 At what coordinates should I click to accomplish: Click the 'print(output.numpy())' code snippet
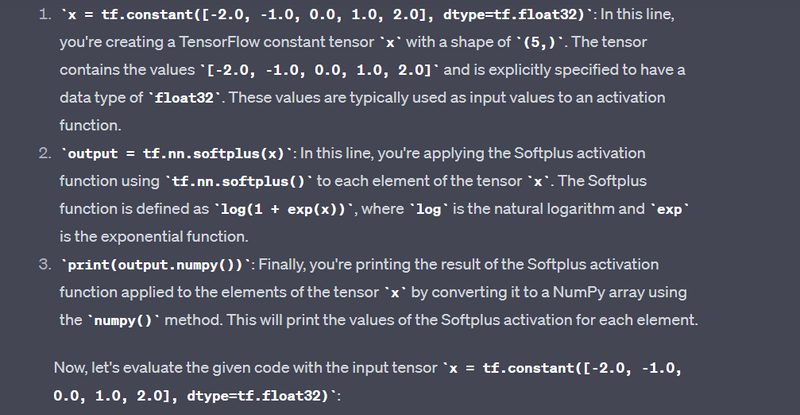[161, 264]
